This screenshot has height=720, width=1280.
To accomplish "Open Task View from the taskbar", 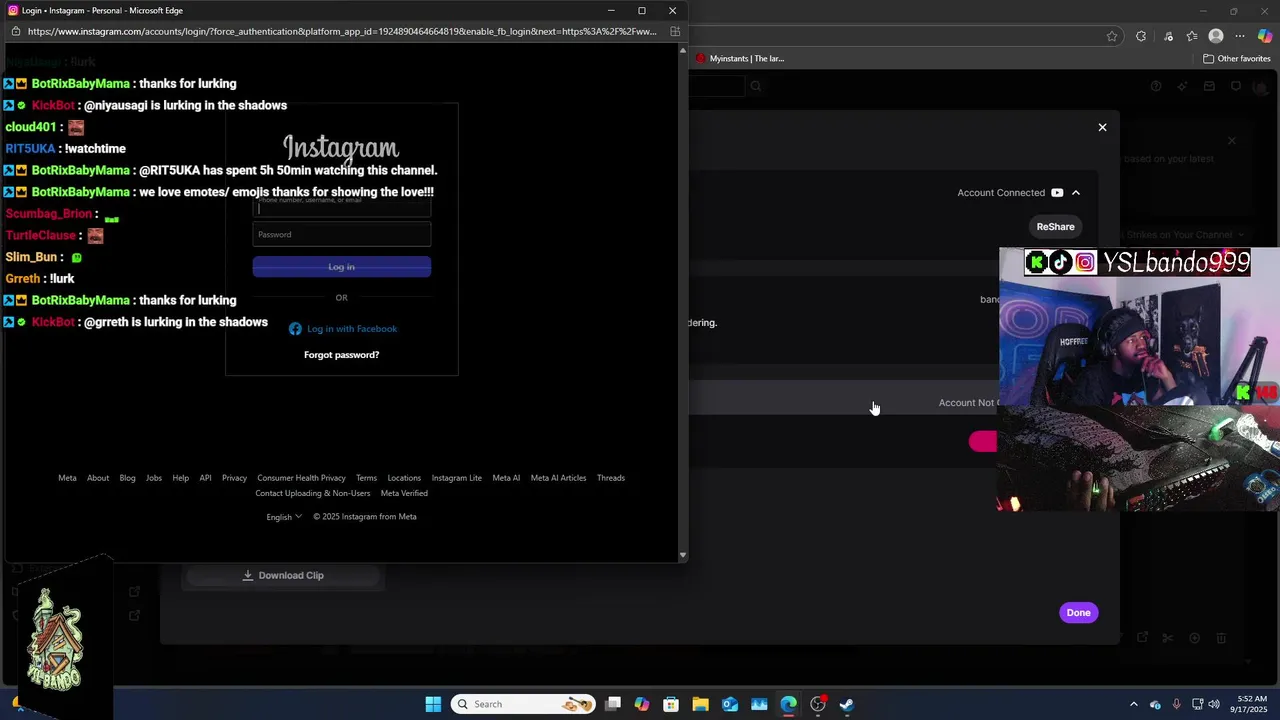I will [613, 704].
